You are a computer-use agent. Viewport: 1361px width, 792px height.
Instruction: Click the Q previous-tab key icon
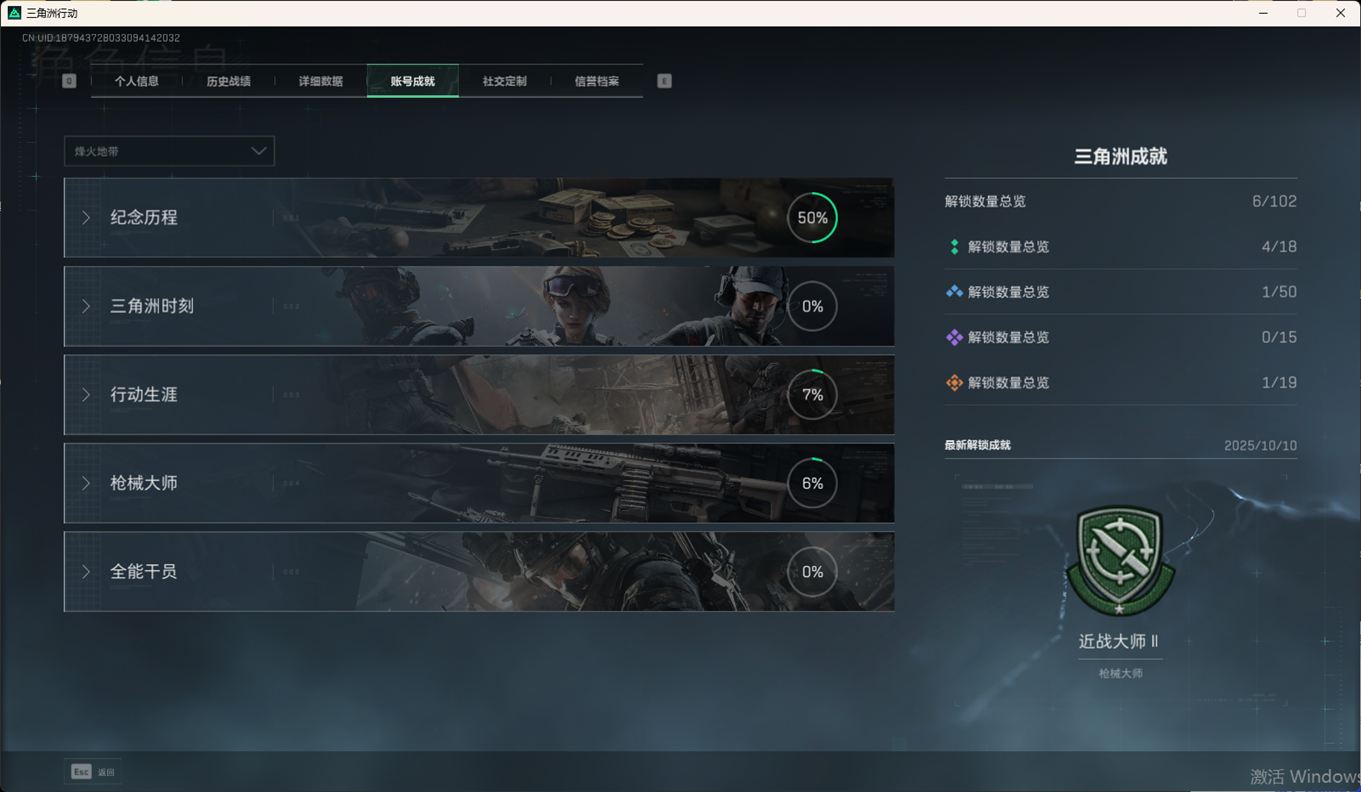(x=69, y=81)
